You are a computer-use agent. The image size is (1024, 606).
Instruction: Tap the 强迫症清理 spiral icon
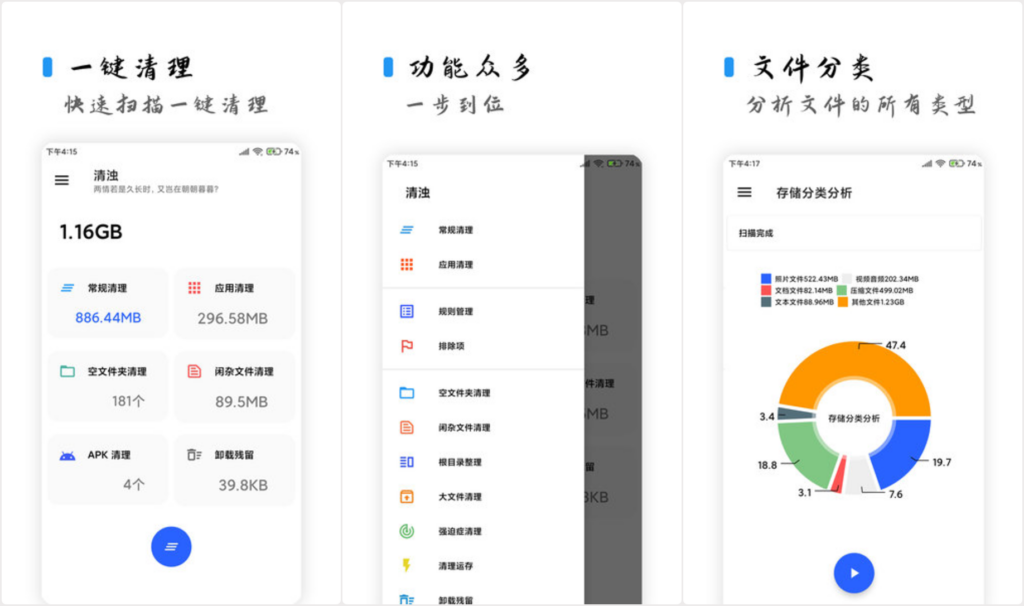click(407, 531)
